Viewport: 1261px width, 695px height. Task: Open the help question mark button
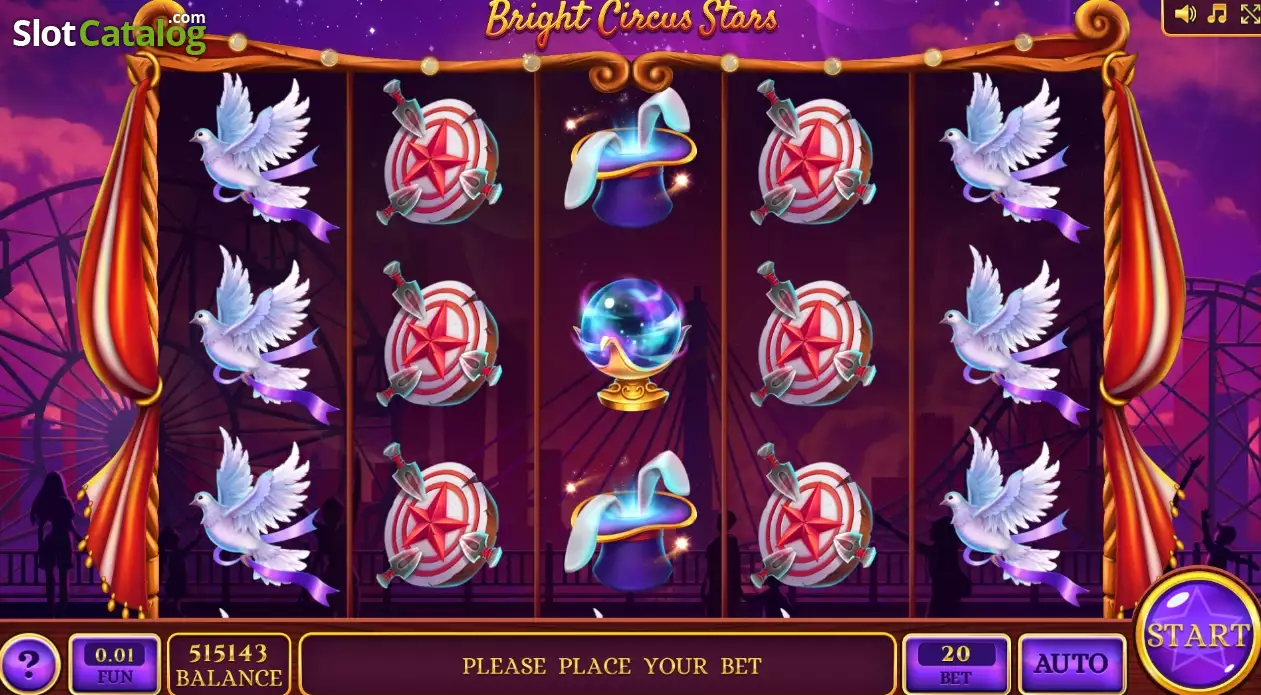(29, 664)
